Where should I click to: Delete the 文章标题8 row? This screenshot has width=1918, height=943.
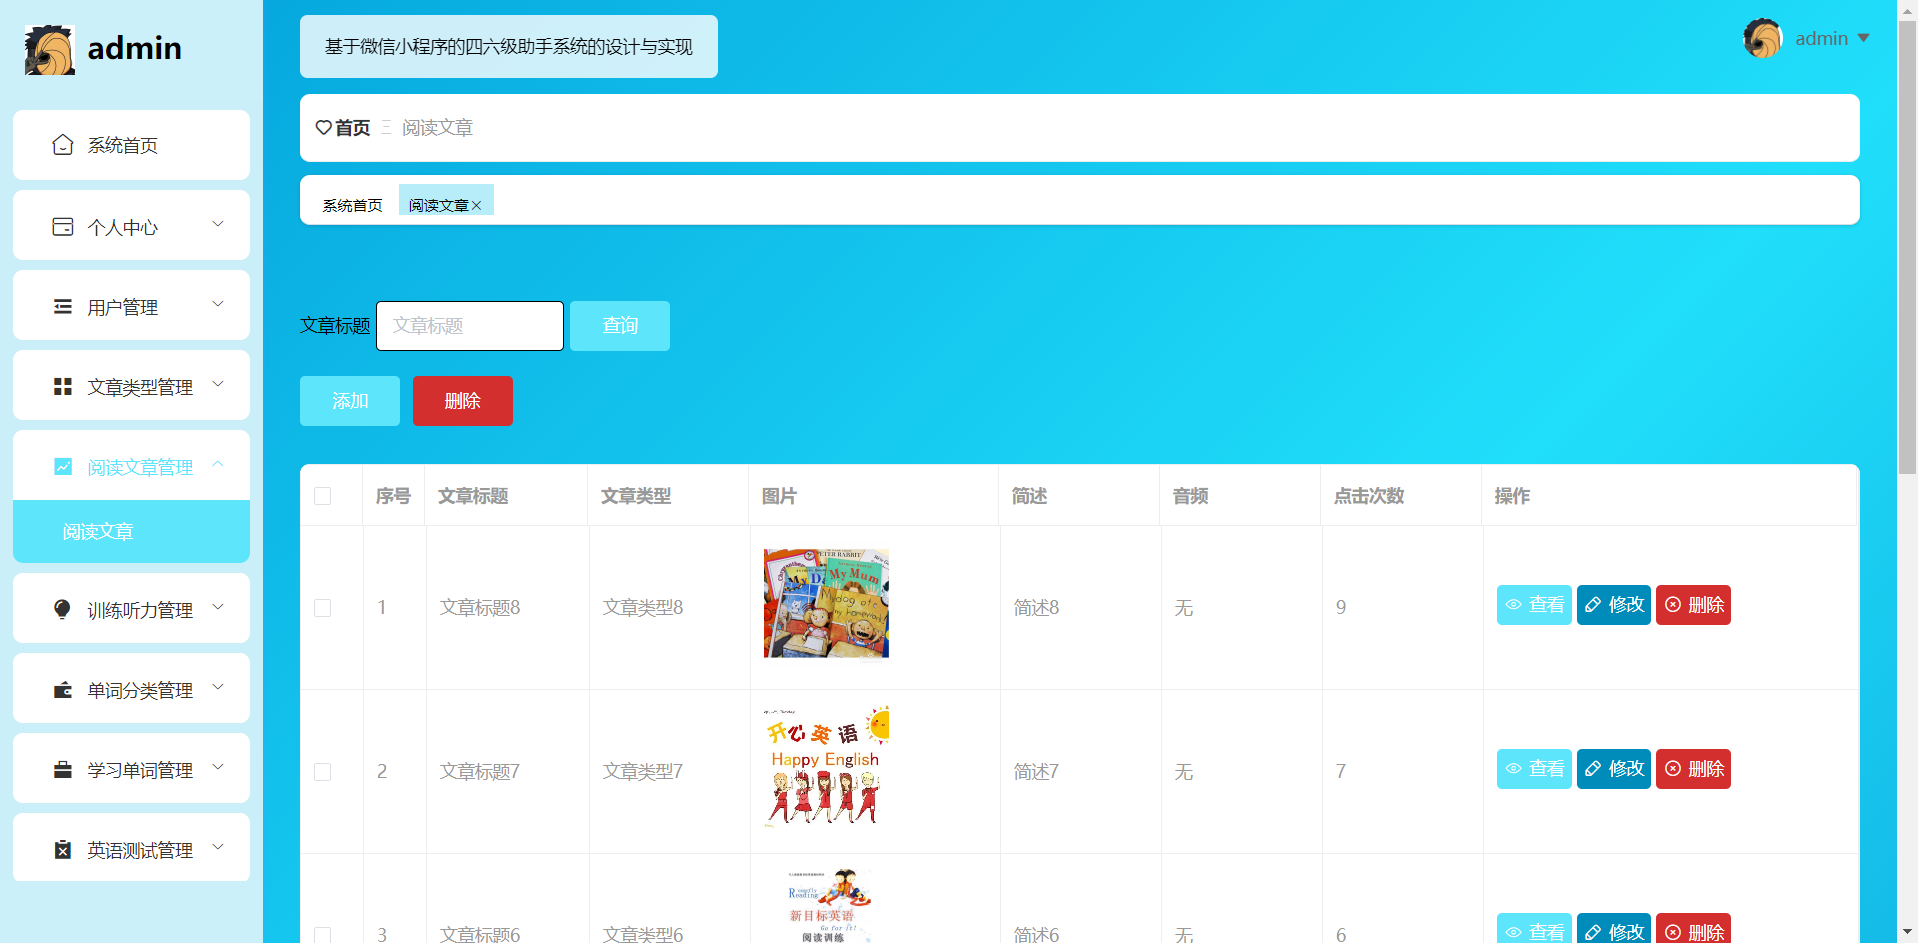point(1693,605)
